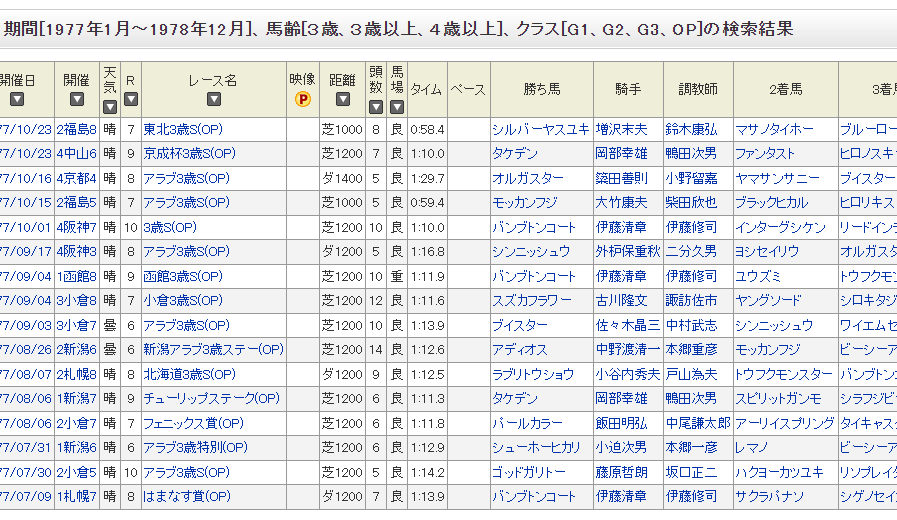Open the レース名 column filter dropdown arrow
This screenshot has height=520, width=897.
coord(213,100)
